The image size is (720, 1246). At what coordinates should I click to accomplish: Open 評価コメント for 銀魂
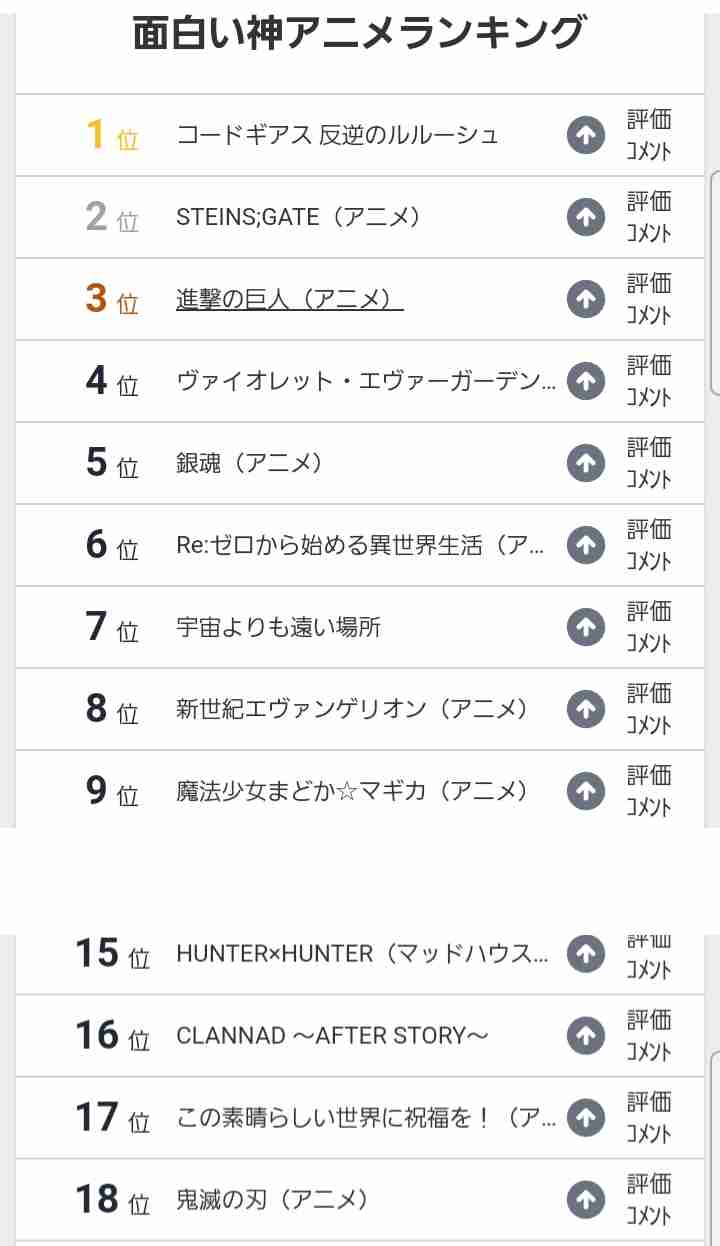tap(649, 463)
